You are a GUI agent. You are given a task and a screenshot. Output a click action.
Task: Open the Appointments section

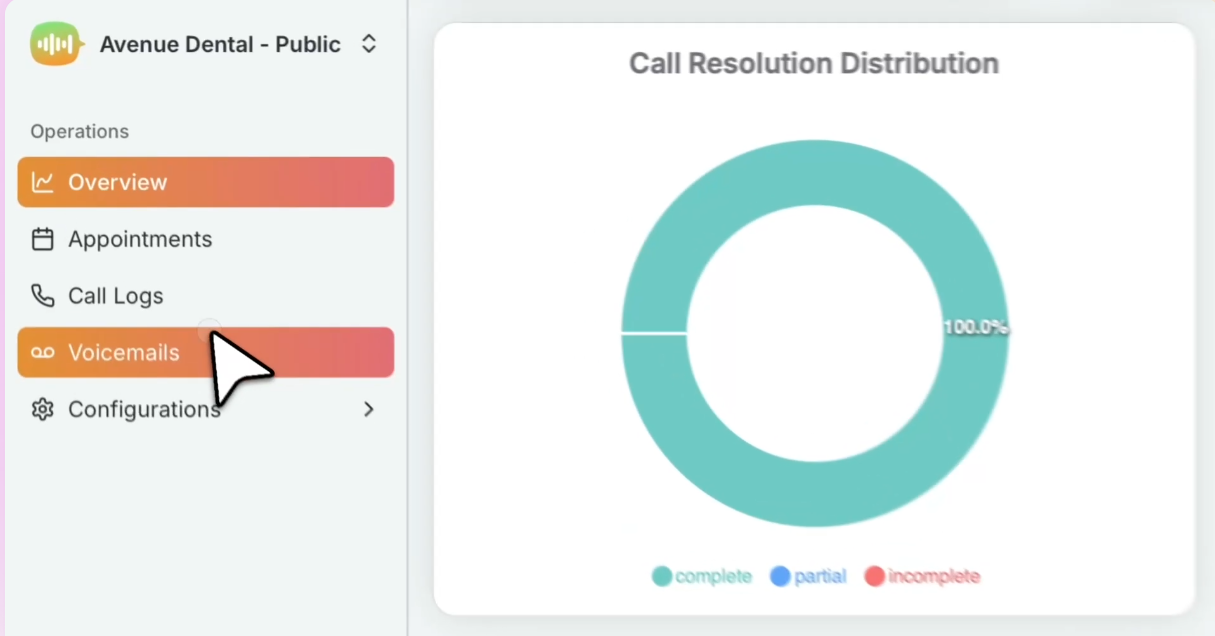tap(140, 239)
